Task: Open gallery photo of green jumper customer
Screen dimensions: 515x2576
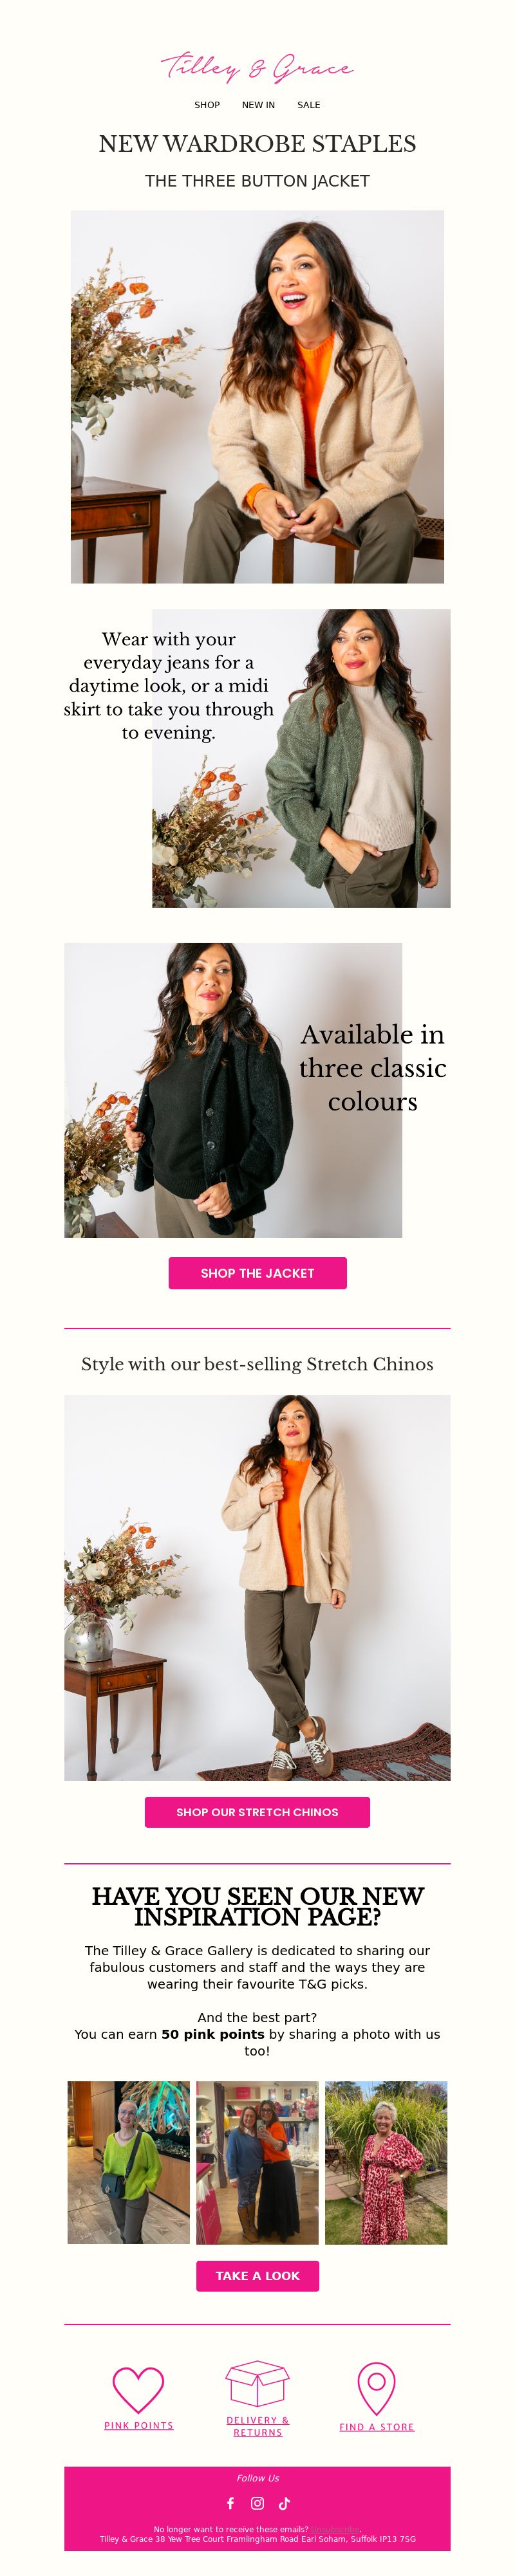Action: [128, 2163]
